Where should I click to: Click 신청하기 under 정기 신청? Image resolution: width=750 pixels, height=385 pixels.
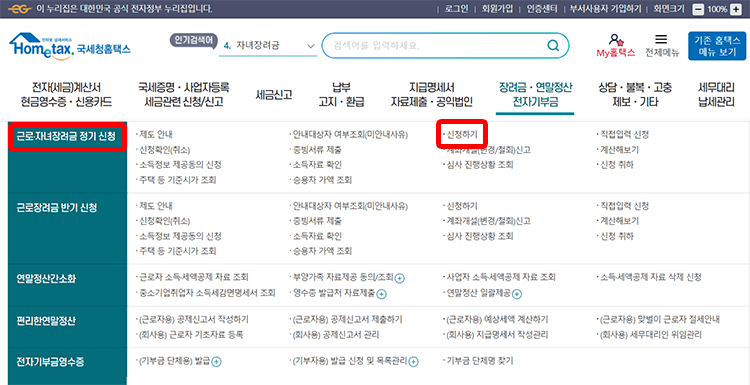click(x=462, y=134)
